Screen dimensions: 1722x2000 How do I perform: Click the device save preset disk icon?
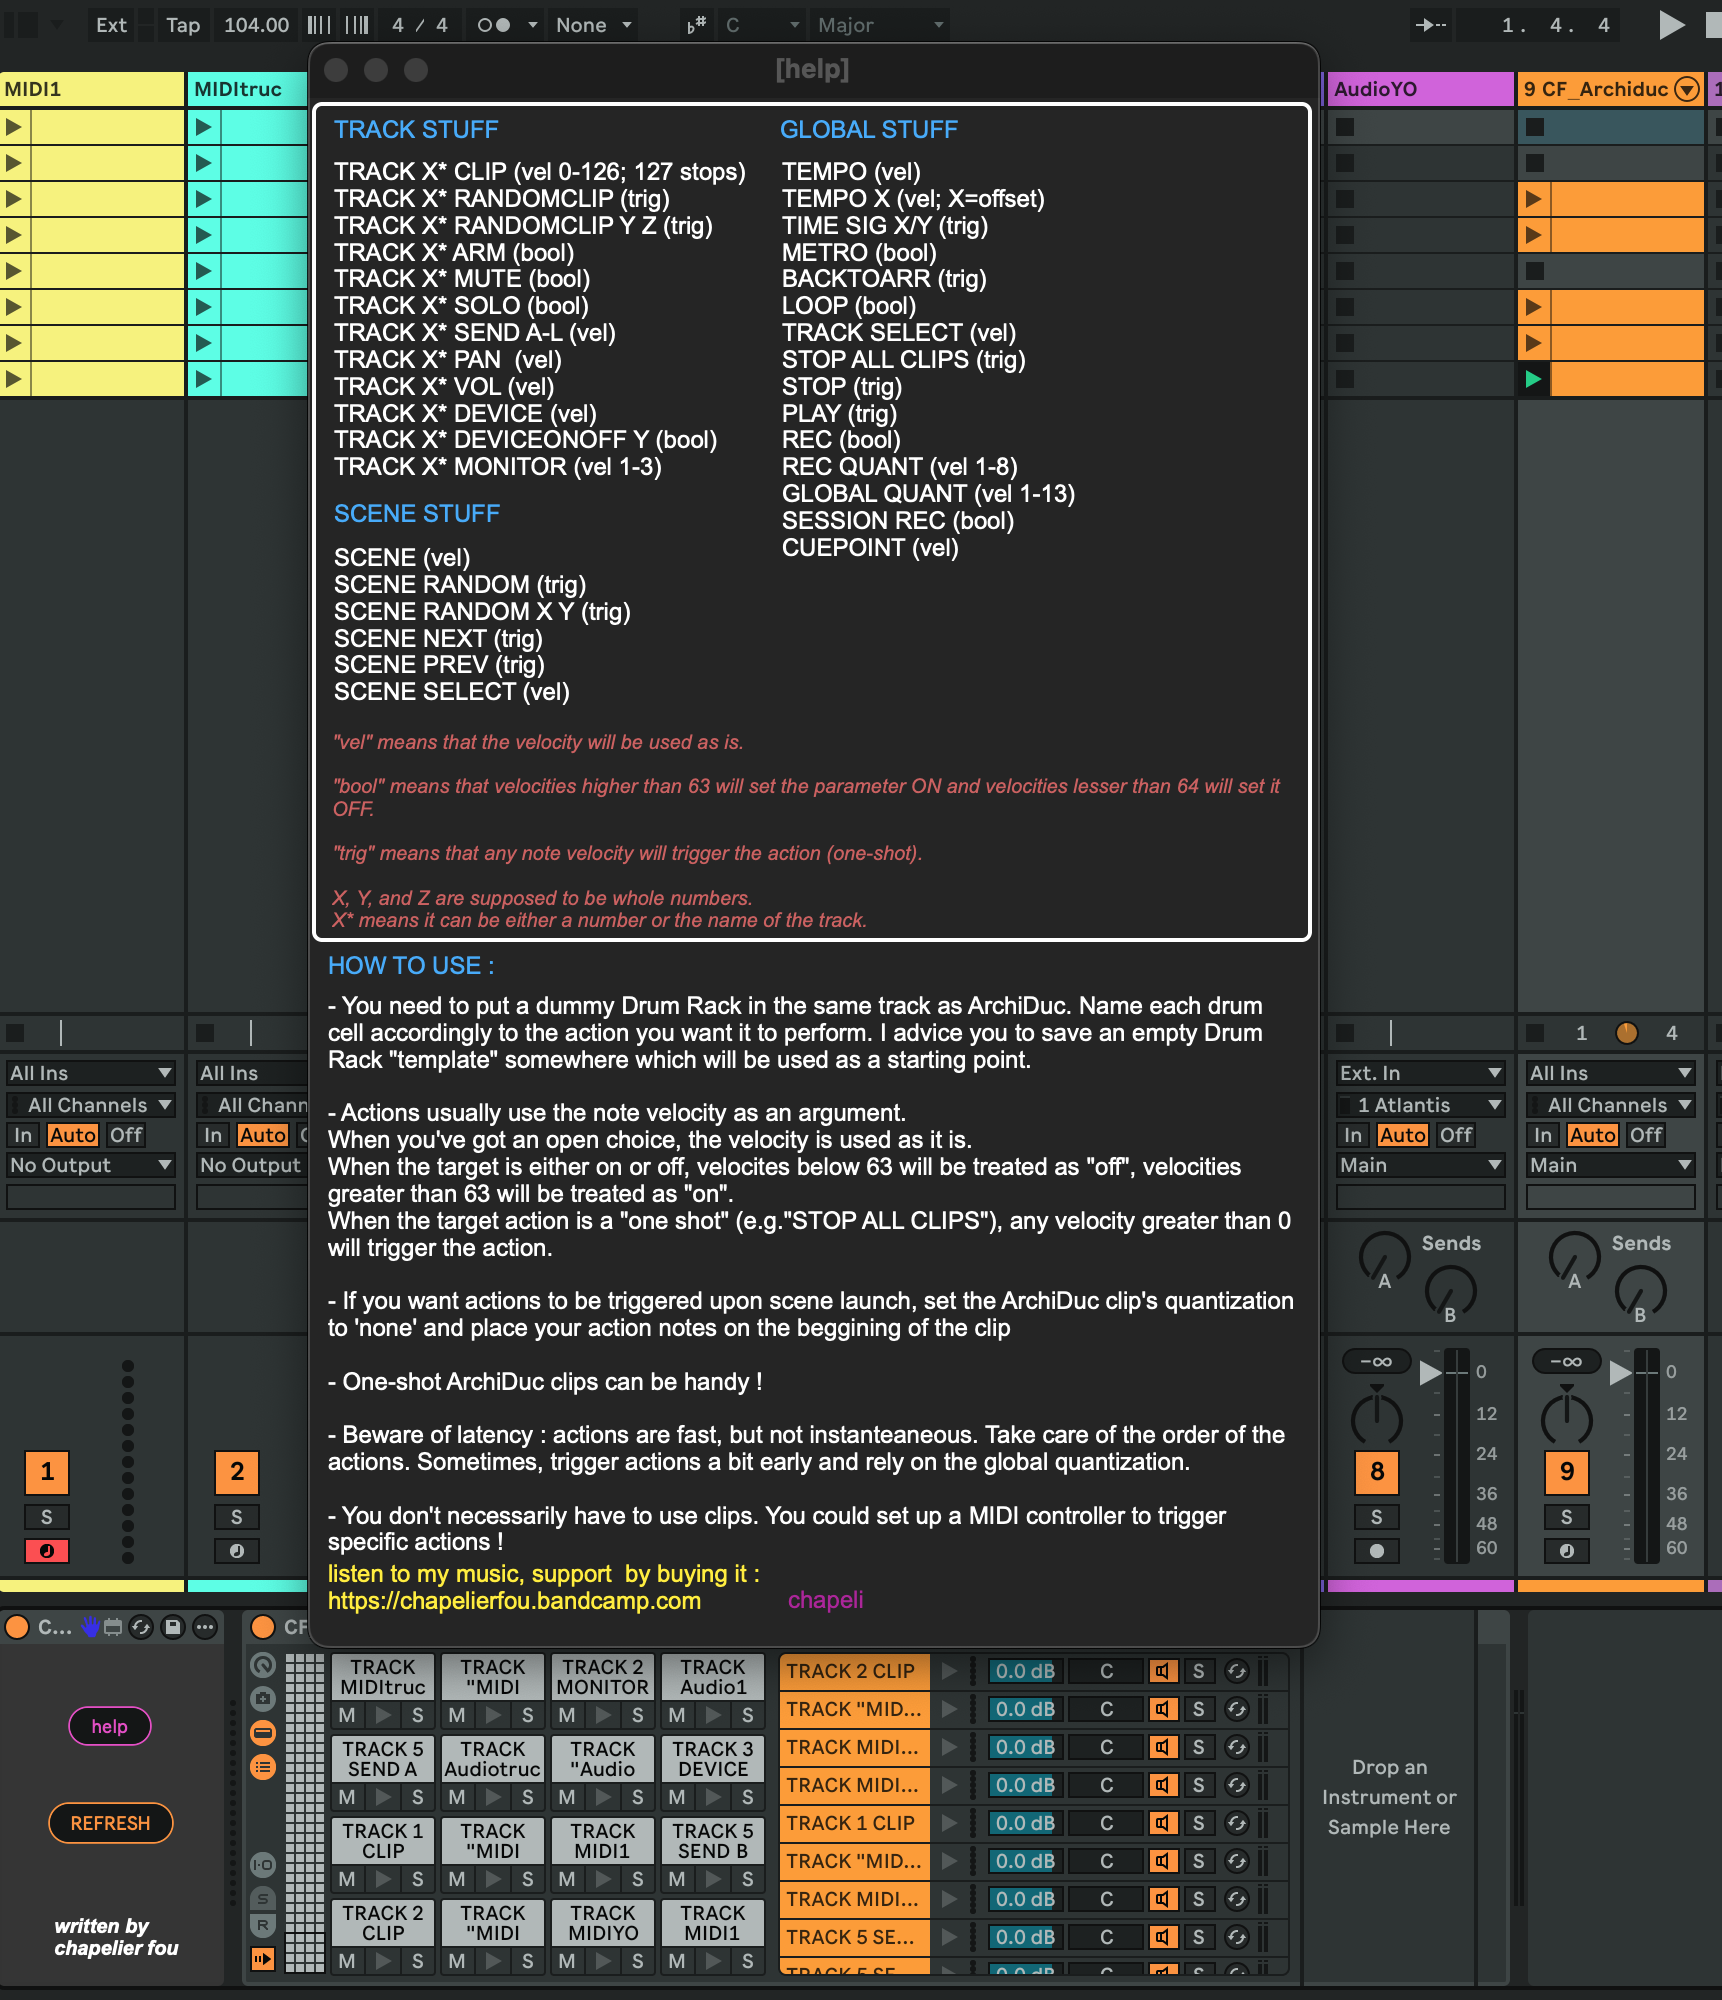[173, 1627]
